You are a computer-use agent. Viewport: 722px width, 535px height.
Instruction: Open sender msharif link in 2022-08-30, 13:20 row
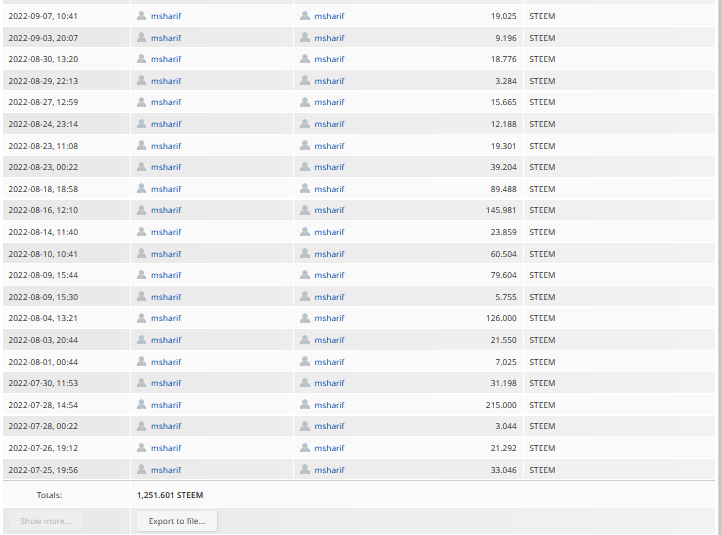coord(166,59)
